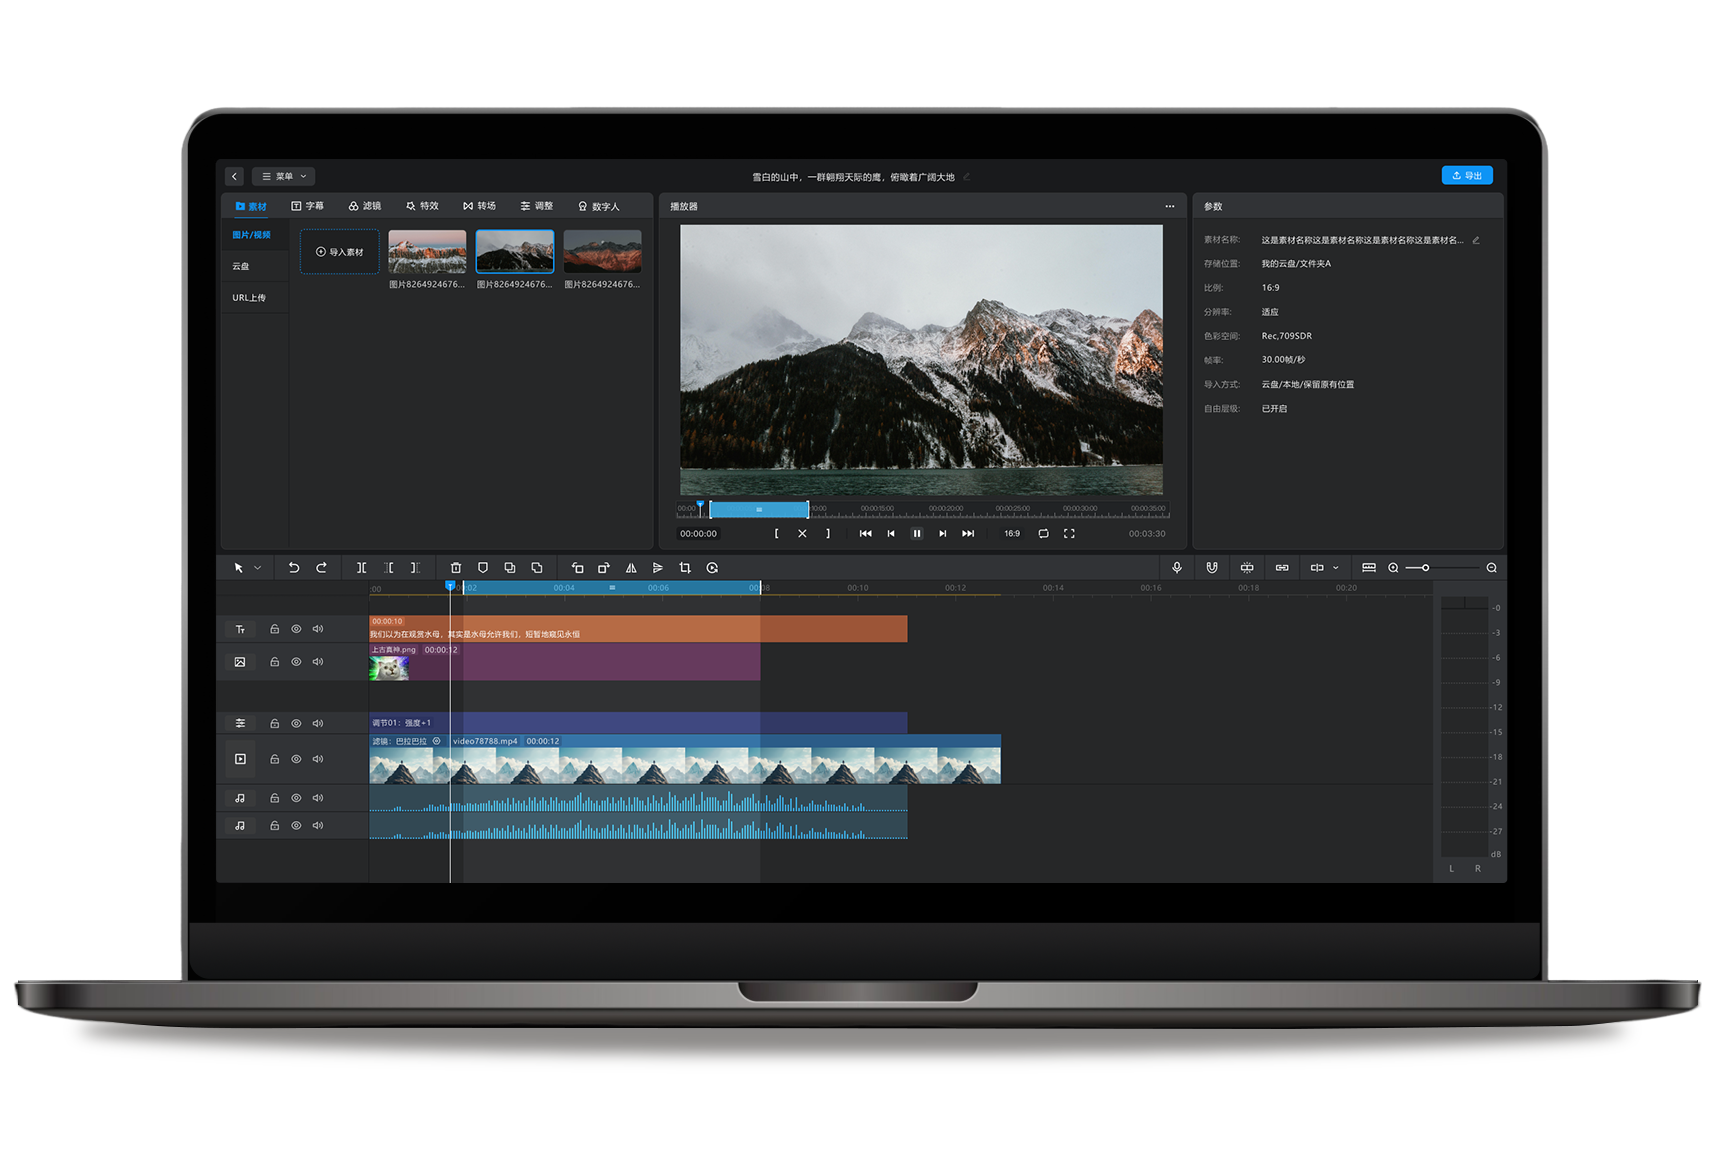This screenshot has width=1716, height=1156.
Task: Click the mirror flip icon
Action: [631, 568]
